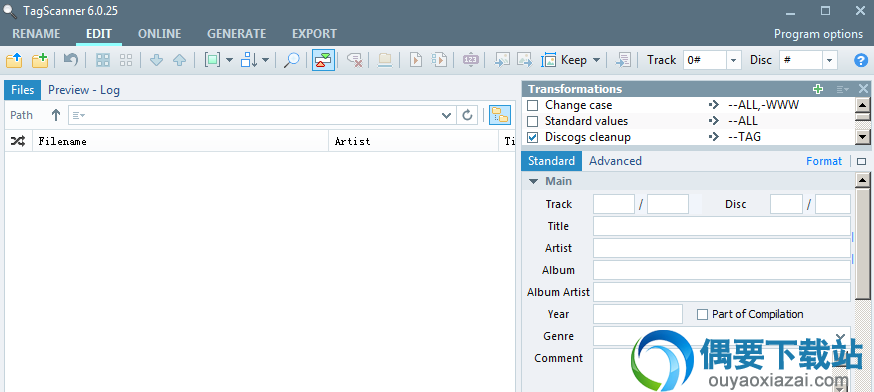Click the single page with arrow icon

pyautogui.click(x=416, y=60)
